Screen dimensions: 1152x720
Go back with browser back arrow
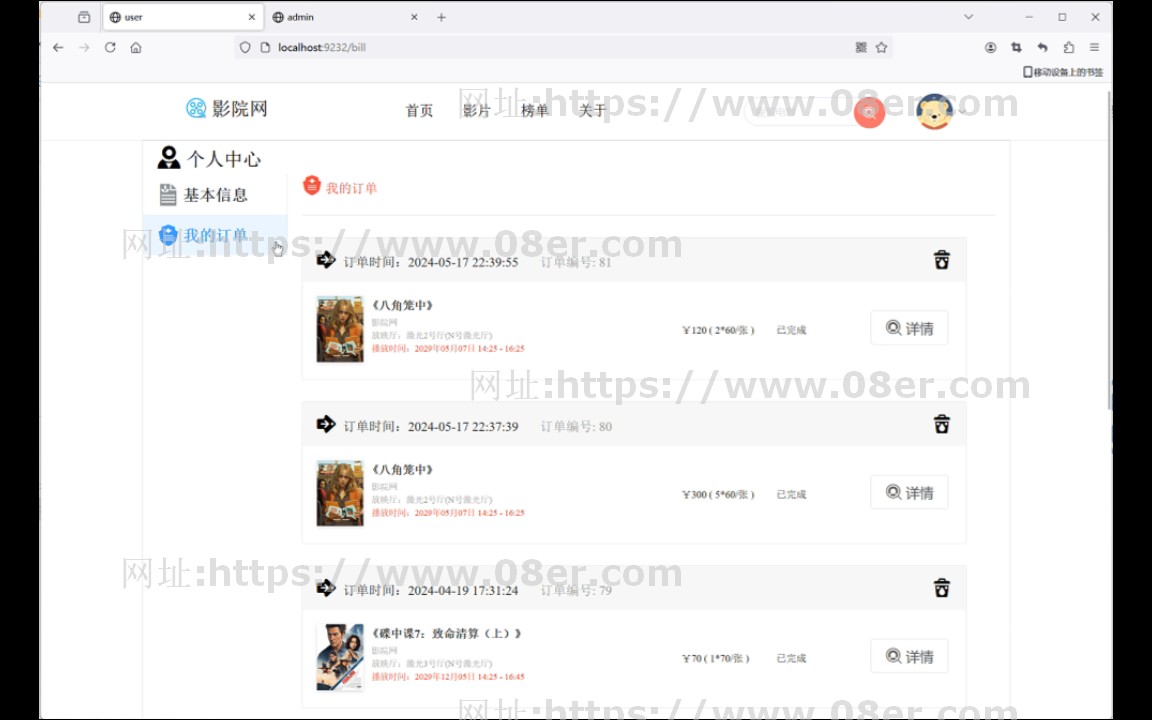[x=58, y=47]
